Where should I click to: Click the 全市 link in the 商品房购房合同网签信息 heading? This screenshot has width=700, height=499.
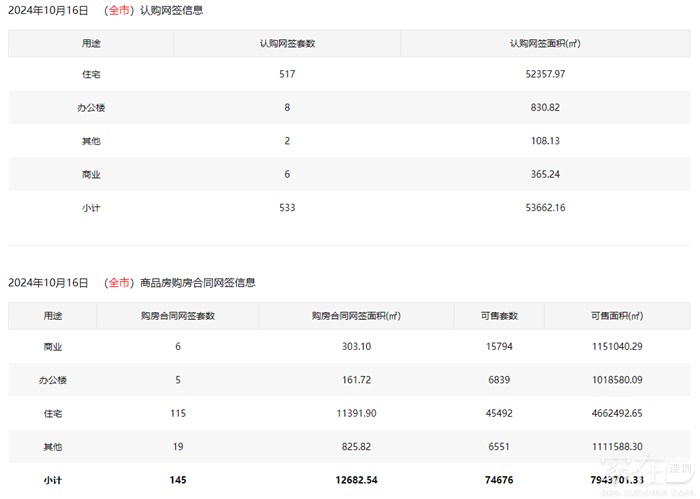[x=119, y=283]
